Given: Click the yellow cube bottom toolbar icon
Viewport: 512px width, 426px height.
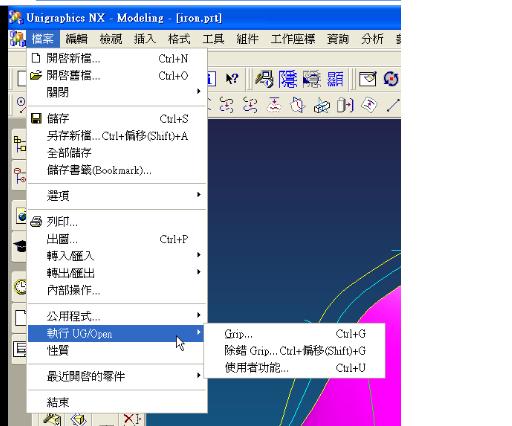Looking at the screenshot, I should click(79, 419).
